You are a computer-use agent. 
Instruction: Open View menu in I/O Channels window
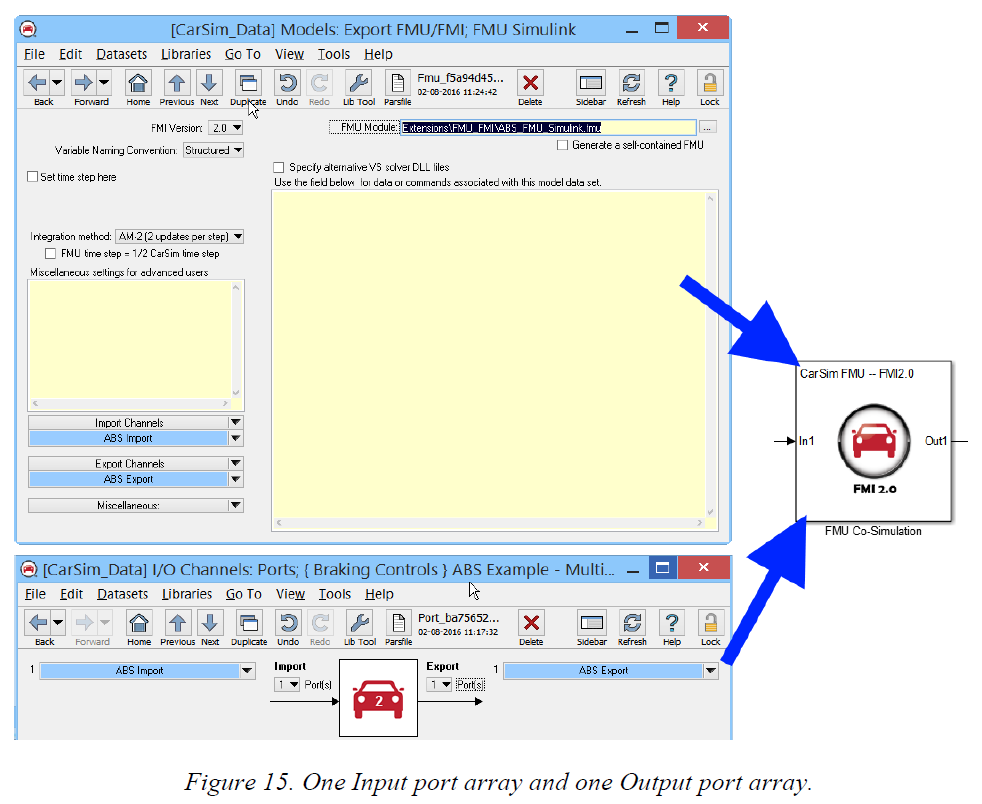(290, 594)
